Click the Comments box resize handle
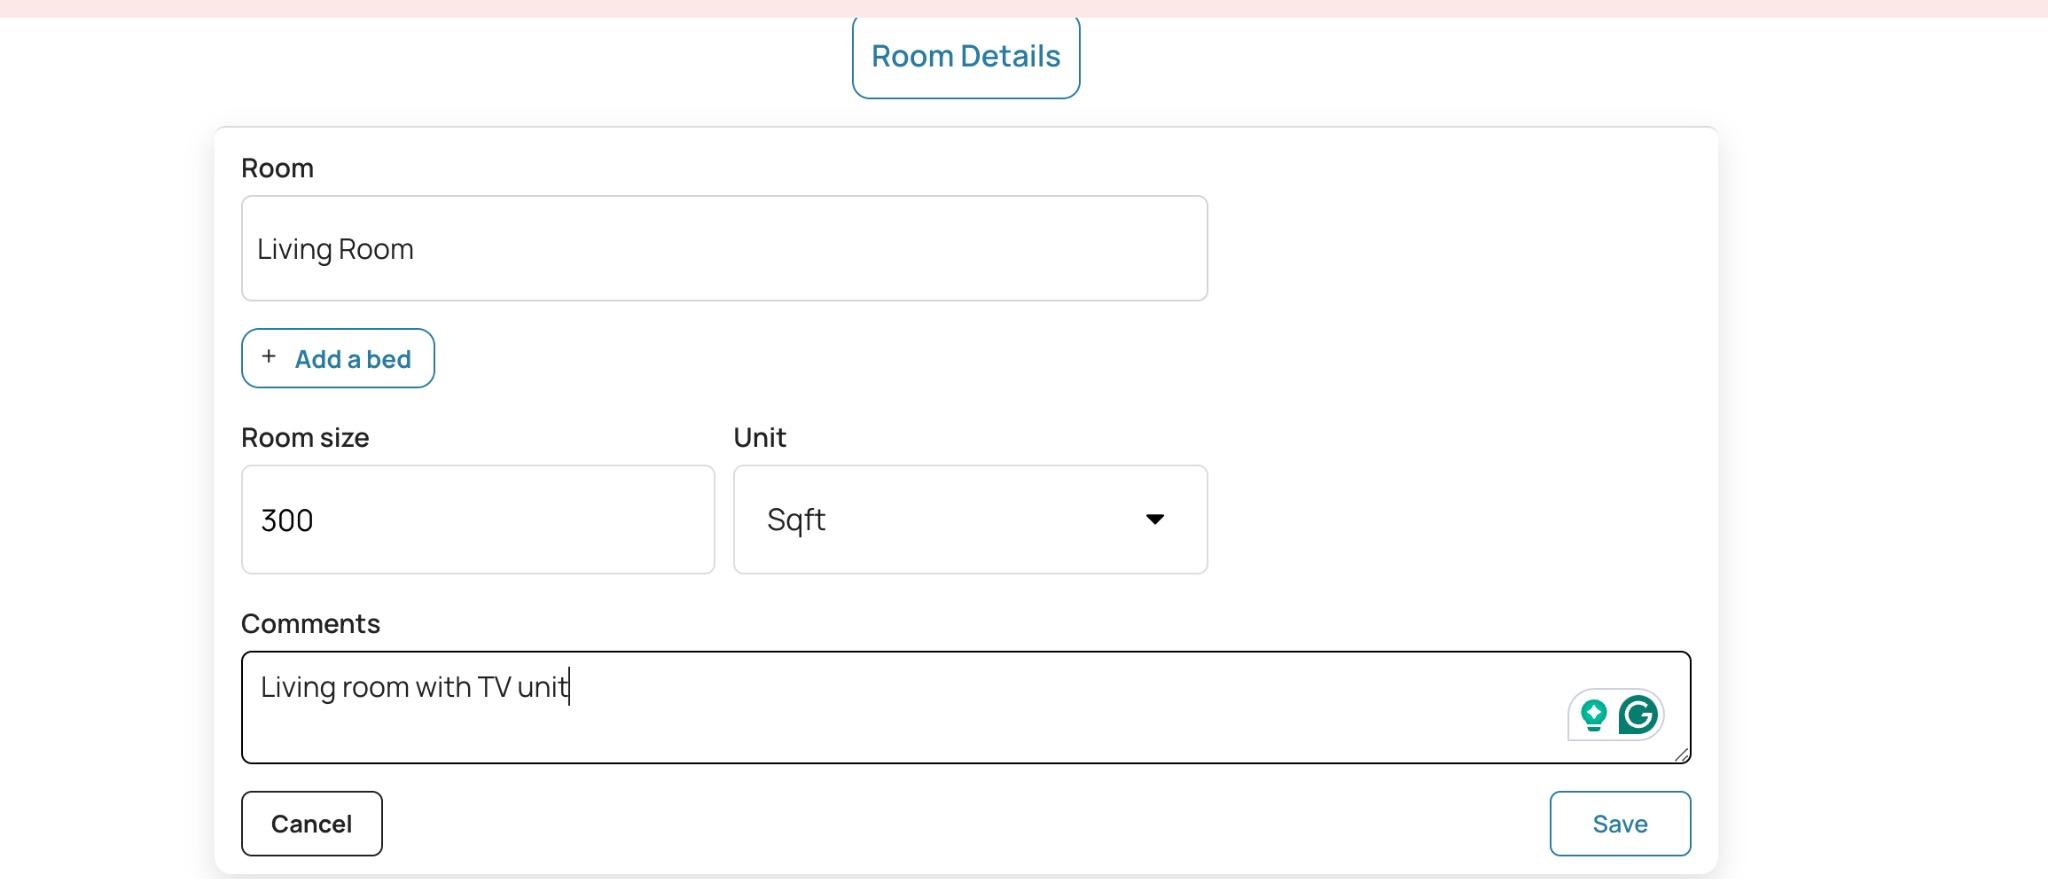This screenshot has height=879, width=2048. tap(1682, 755)
